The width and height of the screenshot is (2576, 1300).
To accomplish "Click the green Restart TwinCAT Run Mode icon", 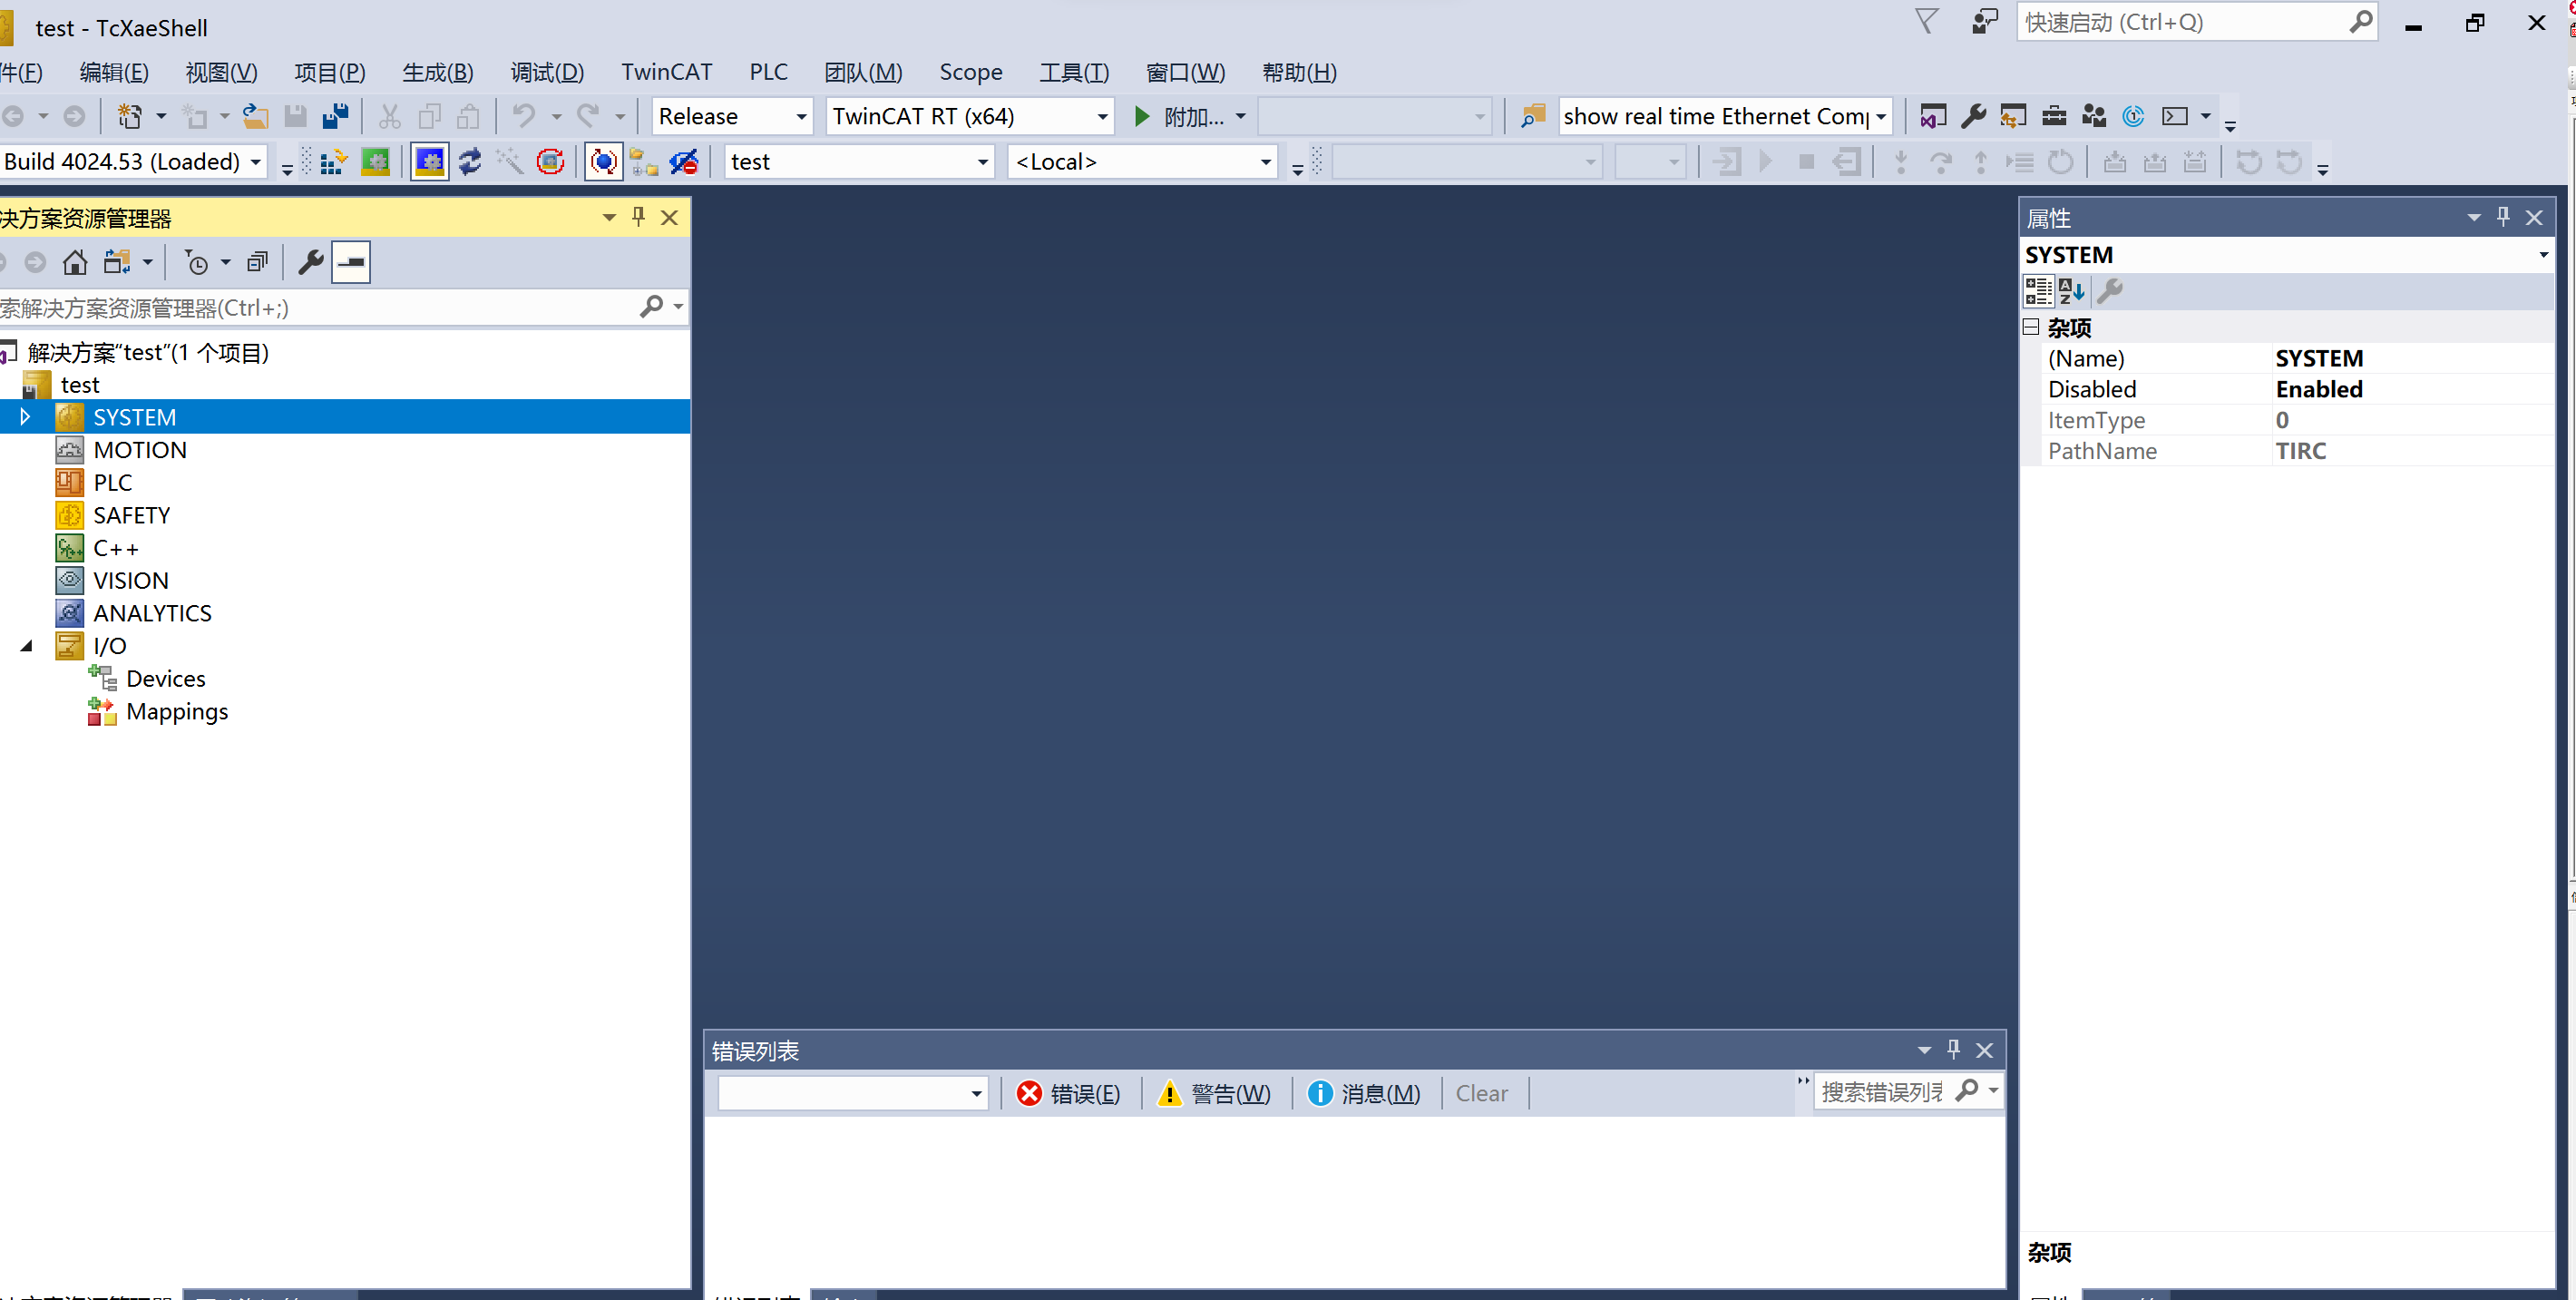I will point(376,162).
